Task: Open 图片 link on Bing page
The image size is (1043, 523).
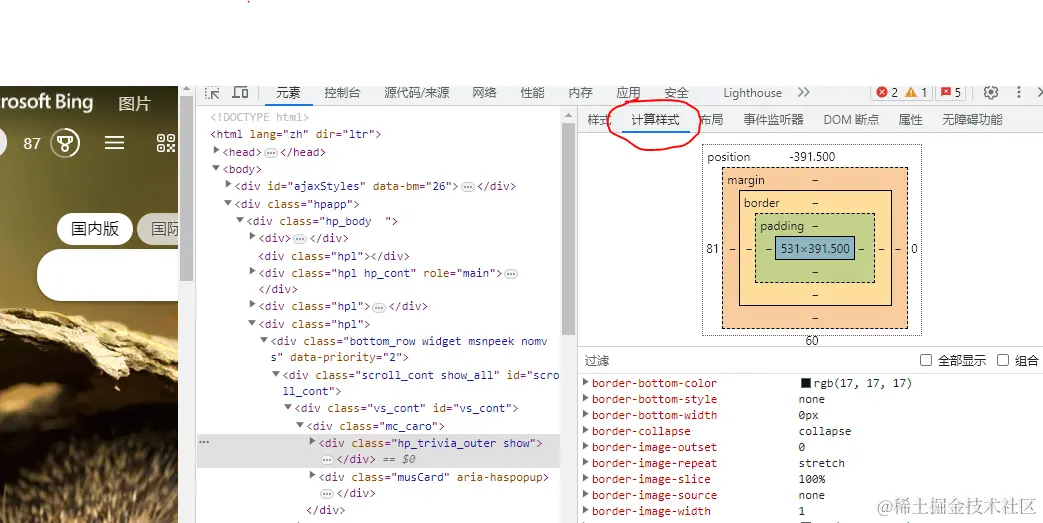Action: [x=134, y=103]
